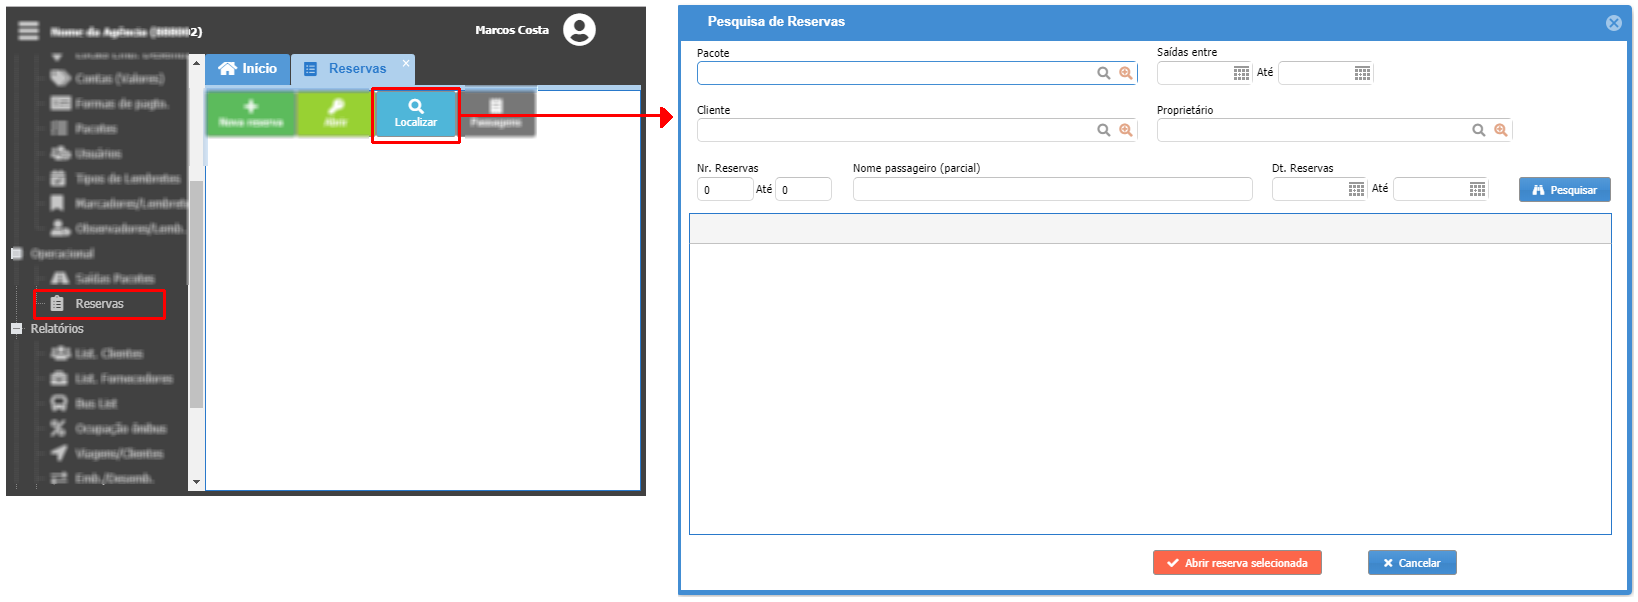The width and height of the screenshot is (1638, 602).
Task: Click Abrir reserva selecionada button
Action: click(1237, 563)
